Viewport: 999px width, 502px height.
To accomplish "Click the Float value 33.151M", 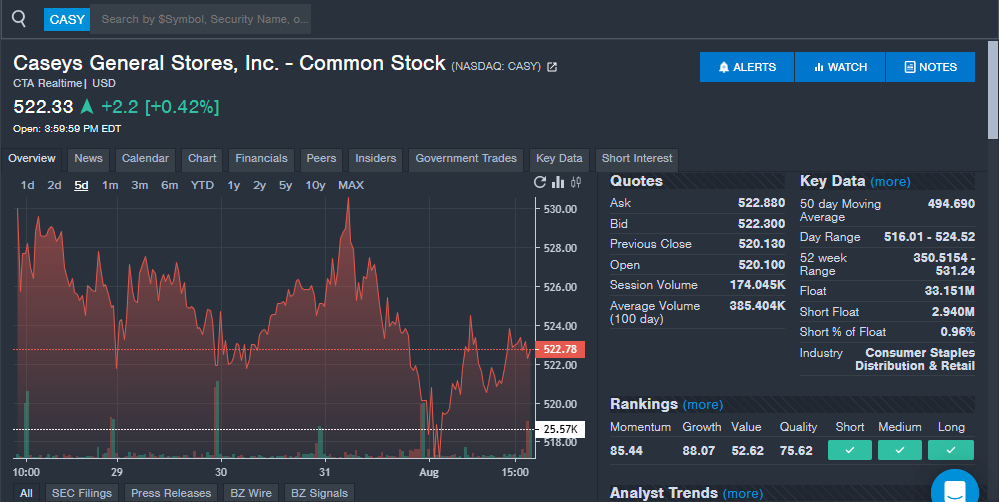I will (949, 290).
